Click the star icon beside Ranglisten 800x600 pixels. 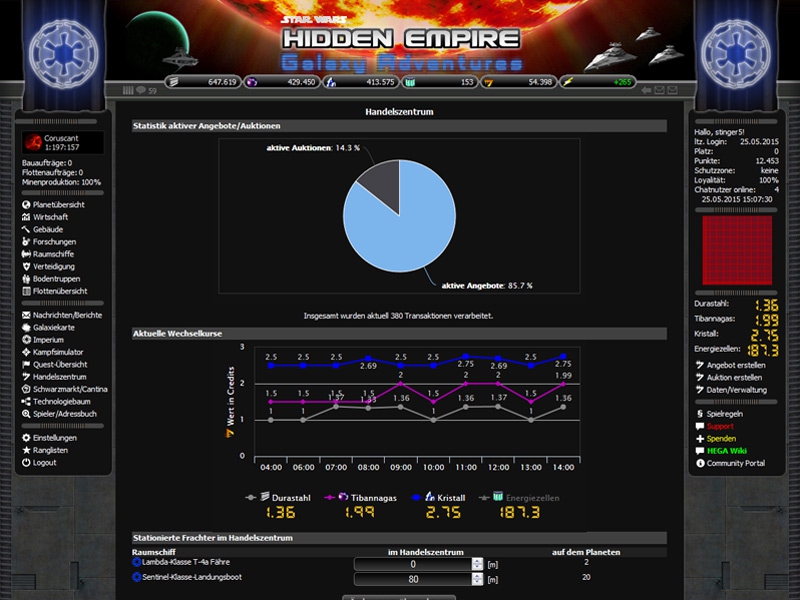(26, 450)
